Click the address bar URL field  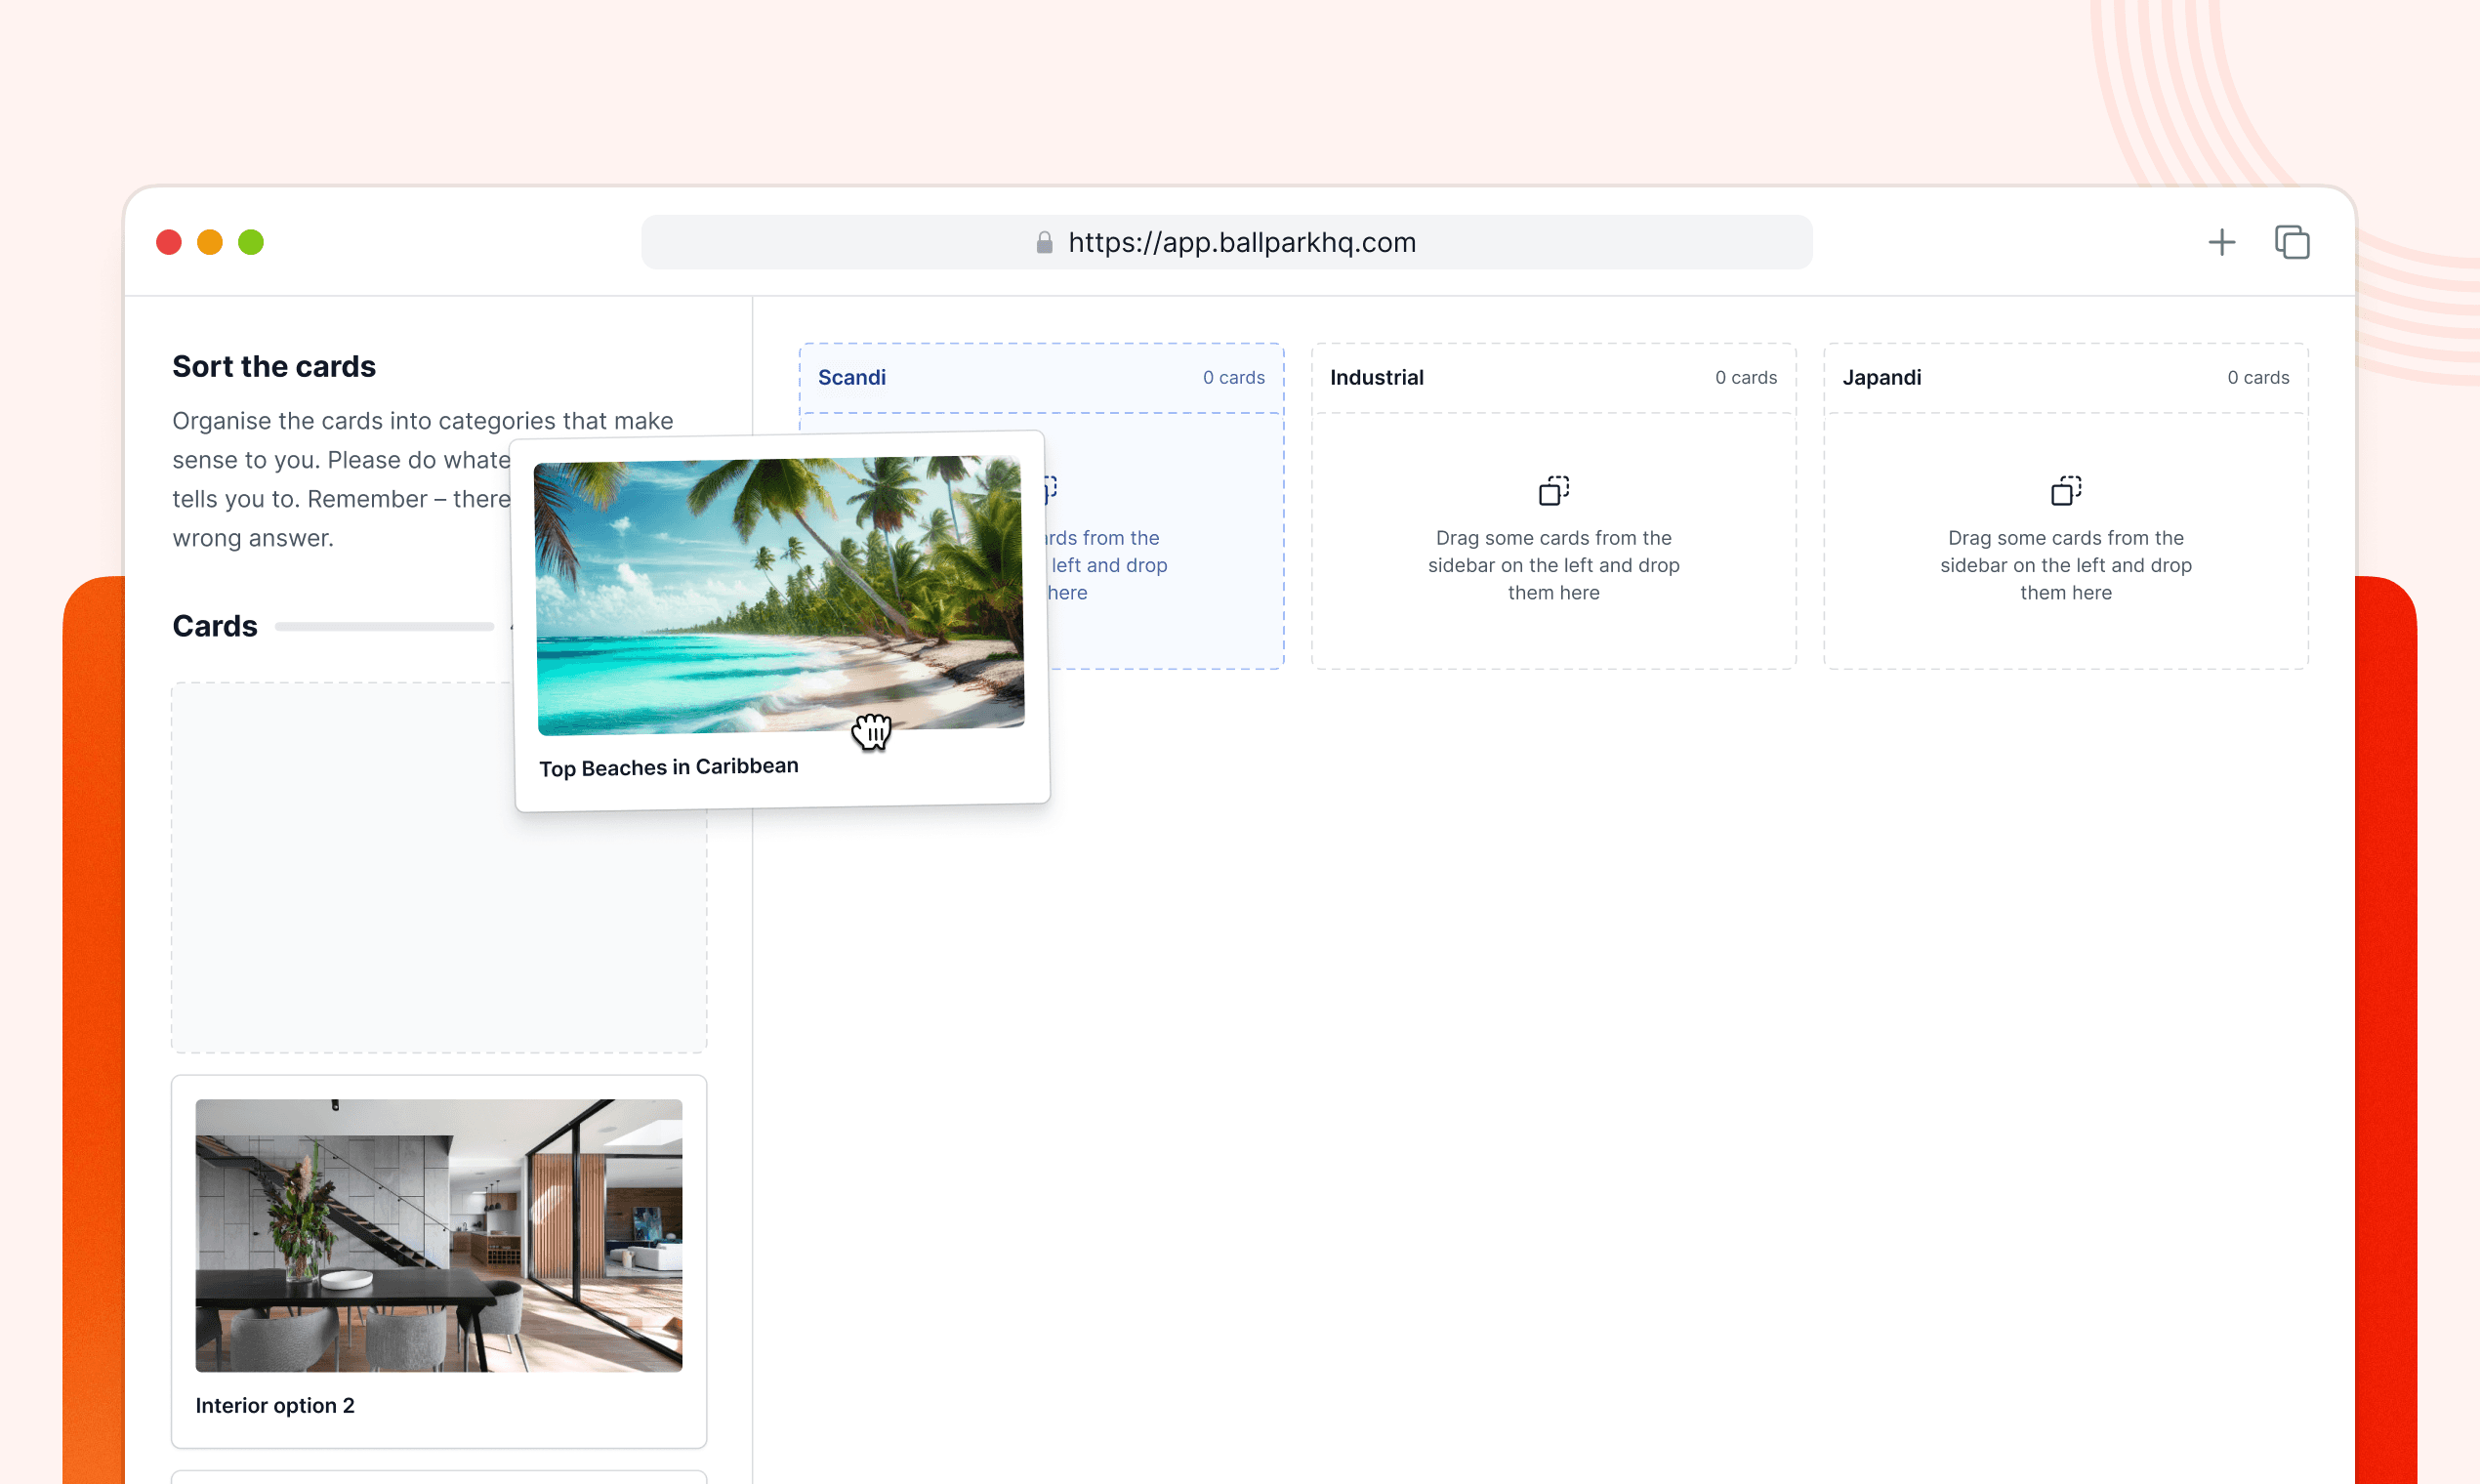pyautogui.click(x=1240, y=242)
